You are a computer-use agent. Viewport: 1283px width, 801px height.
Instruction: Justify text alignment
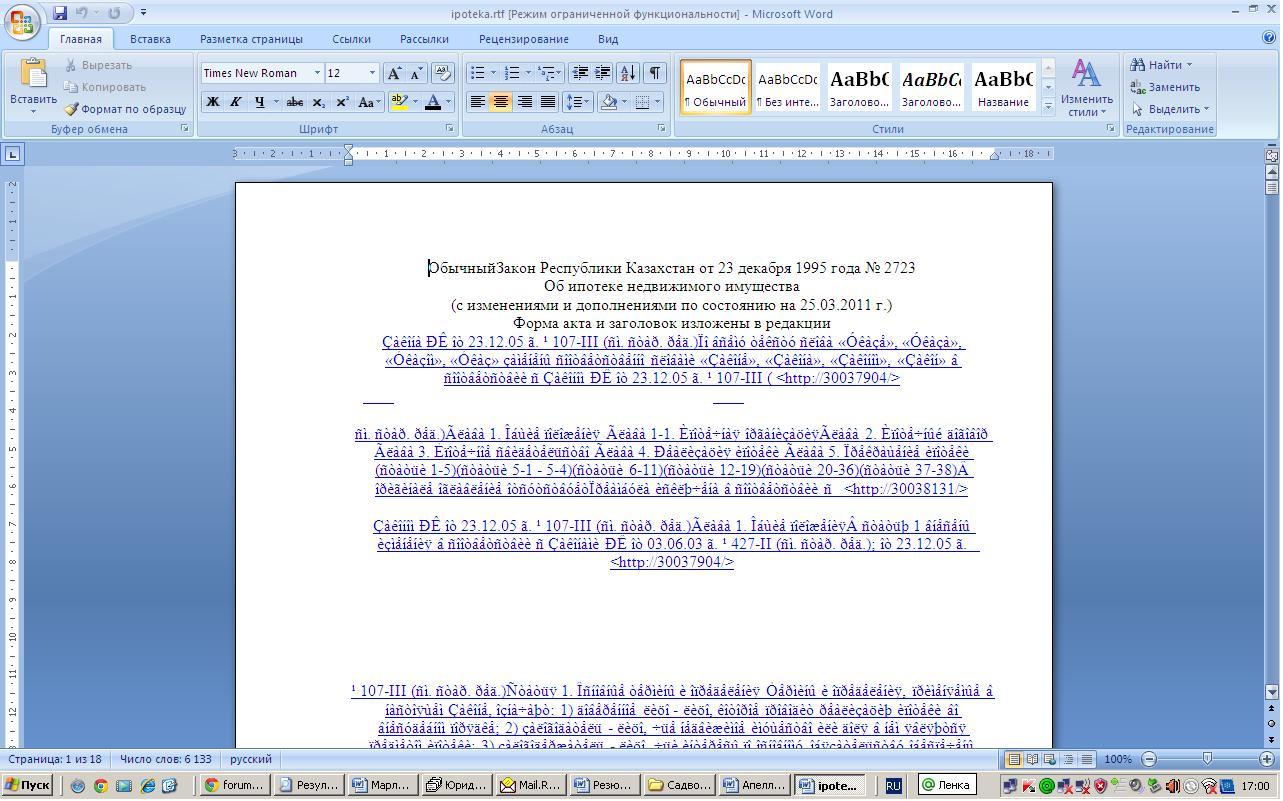click(x=547, y=102)
